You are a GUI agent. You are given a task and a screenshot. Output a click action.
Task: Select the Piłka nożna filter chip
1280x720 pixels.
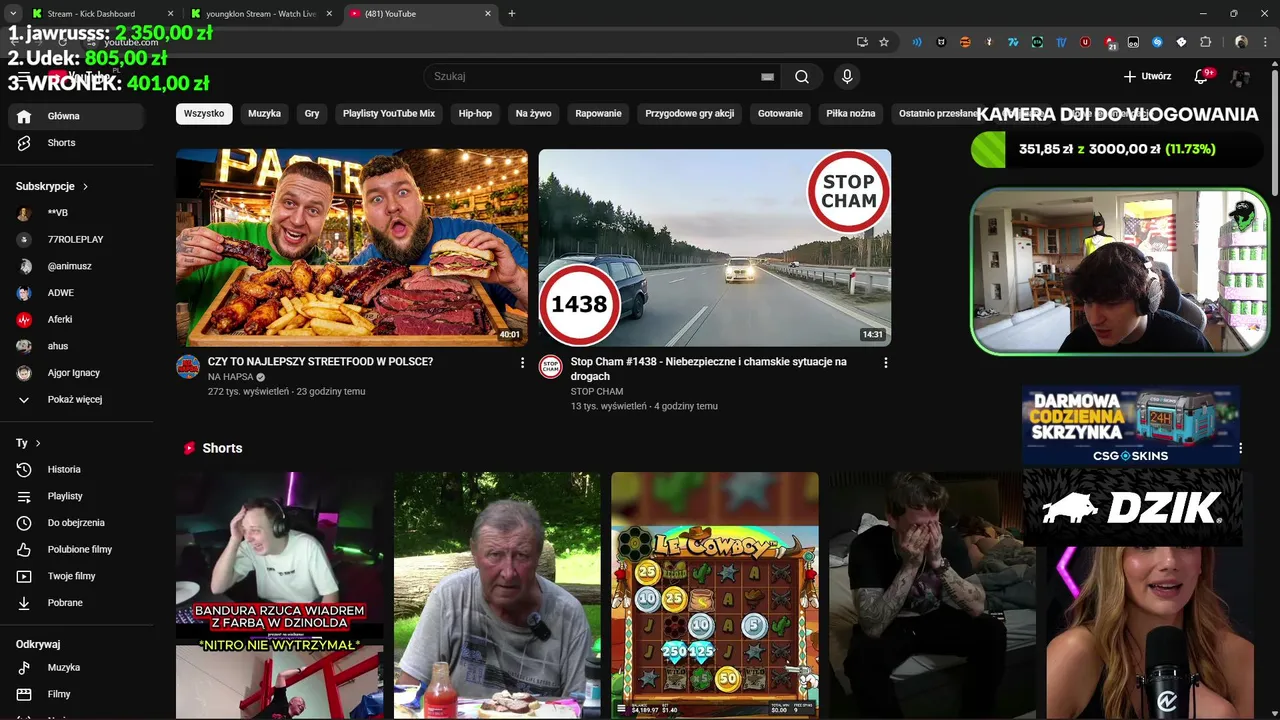tap(851, 114)
